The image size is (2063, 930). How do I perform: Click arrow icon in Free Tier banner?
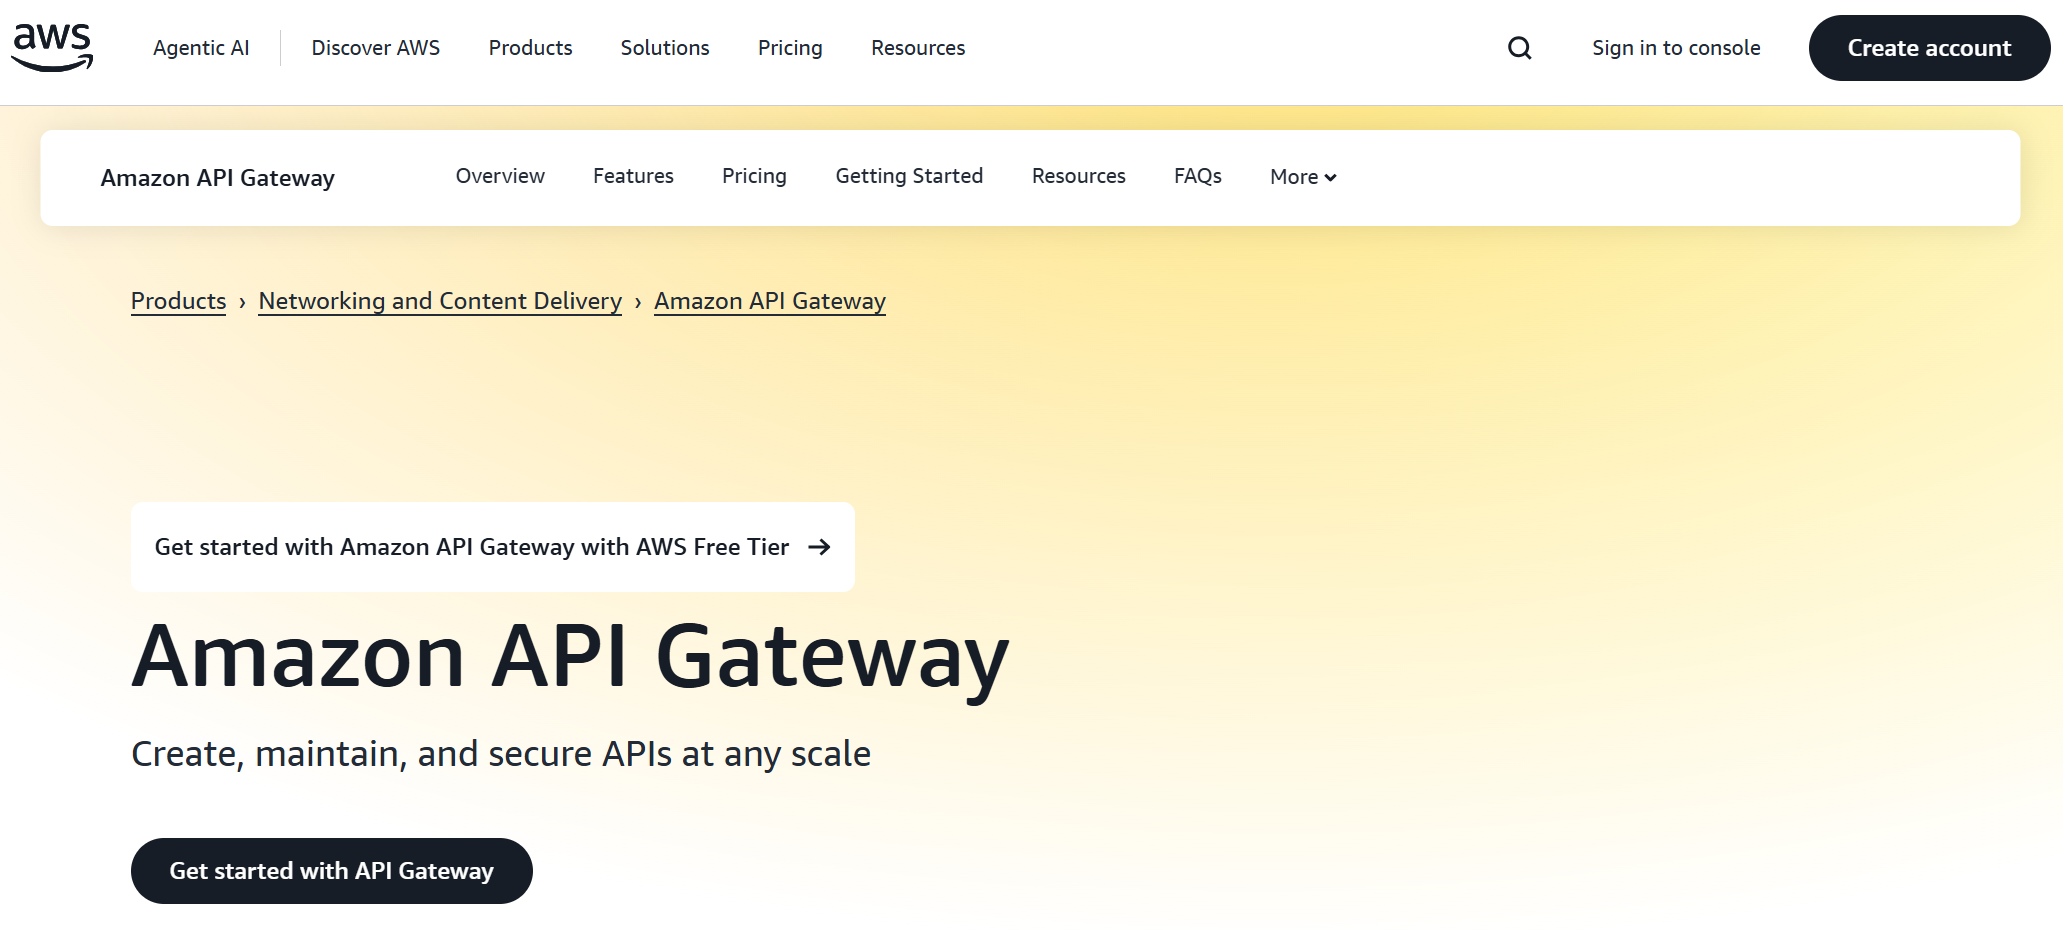[819, 547]
